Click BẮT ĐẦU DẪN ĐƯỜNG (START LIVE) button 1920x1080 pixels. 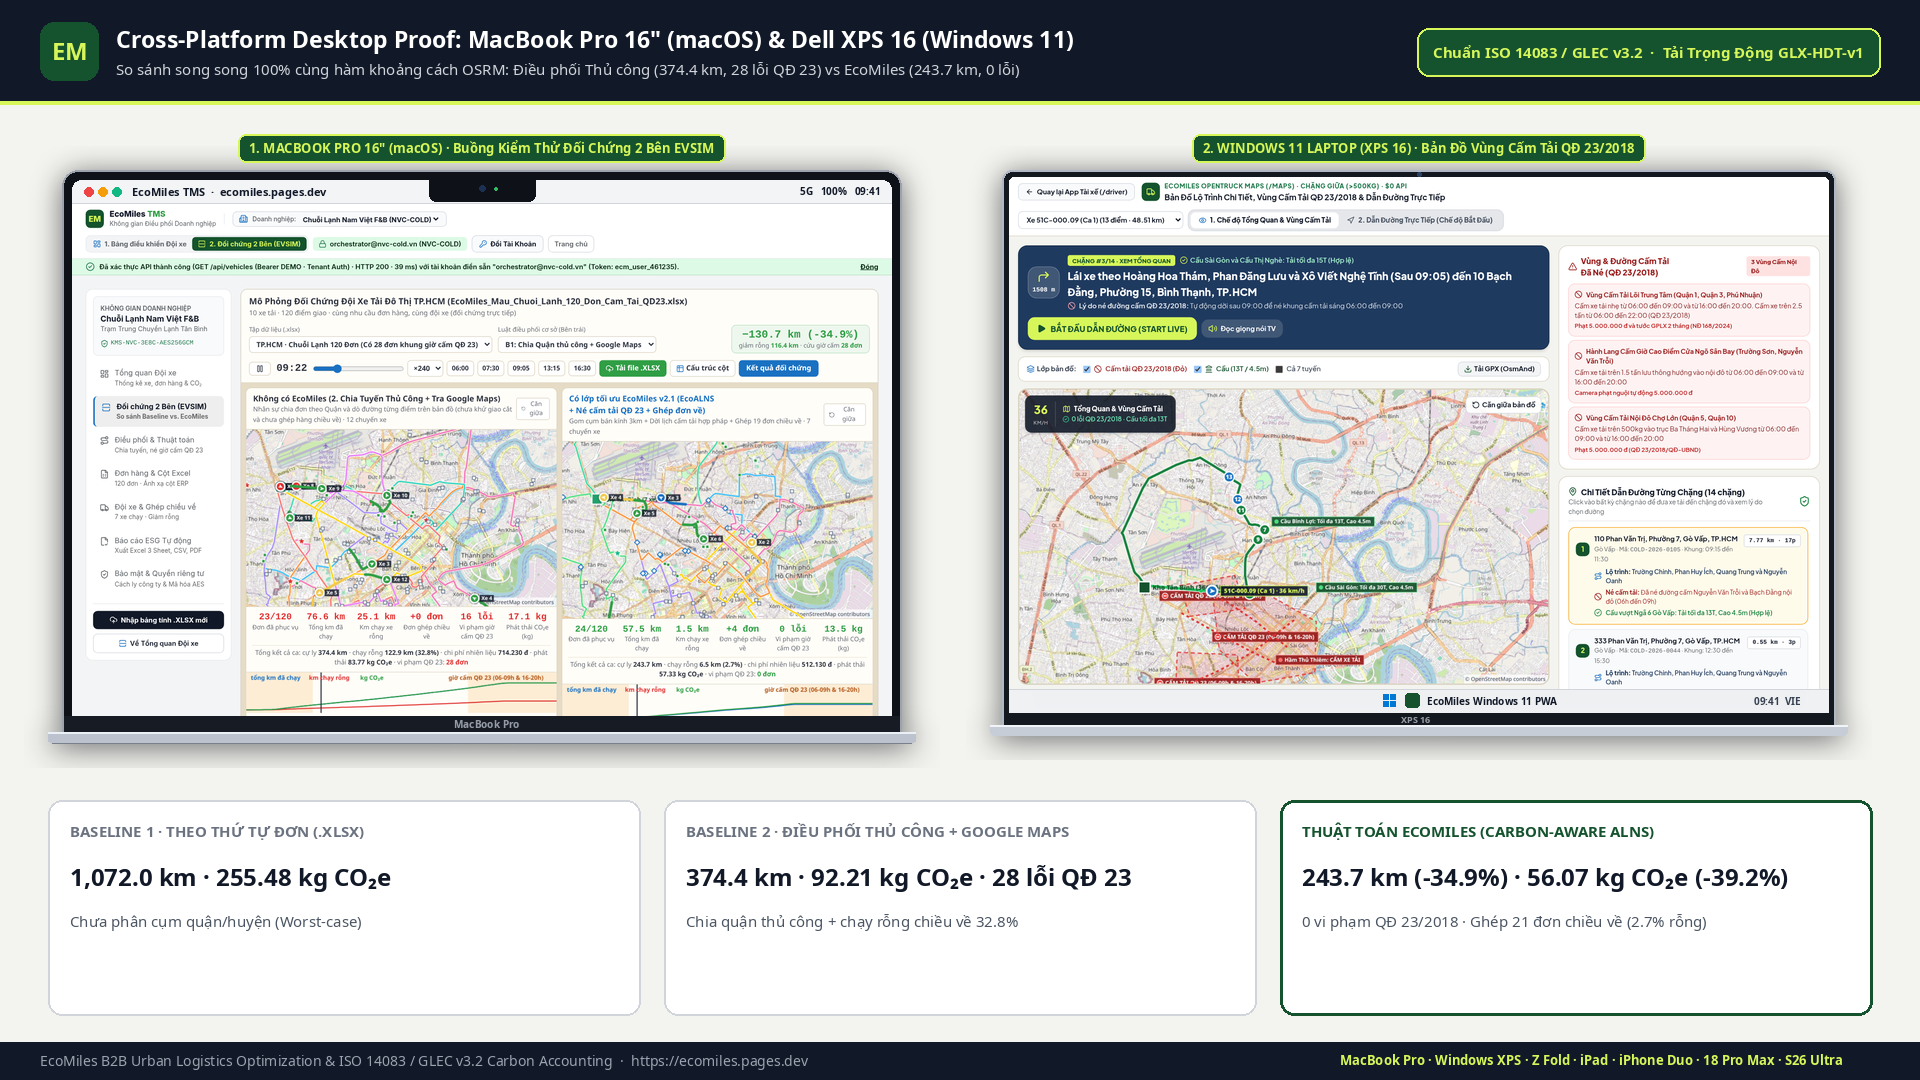(x=1112, y=328)
